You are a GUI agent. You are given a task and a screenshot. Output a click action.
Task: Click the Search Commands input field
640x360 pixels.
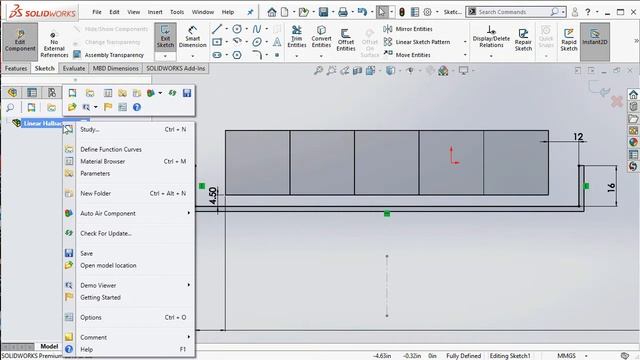(x=512, y=12)
